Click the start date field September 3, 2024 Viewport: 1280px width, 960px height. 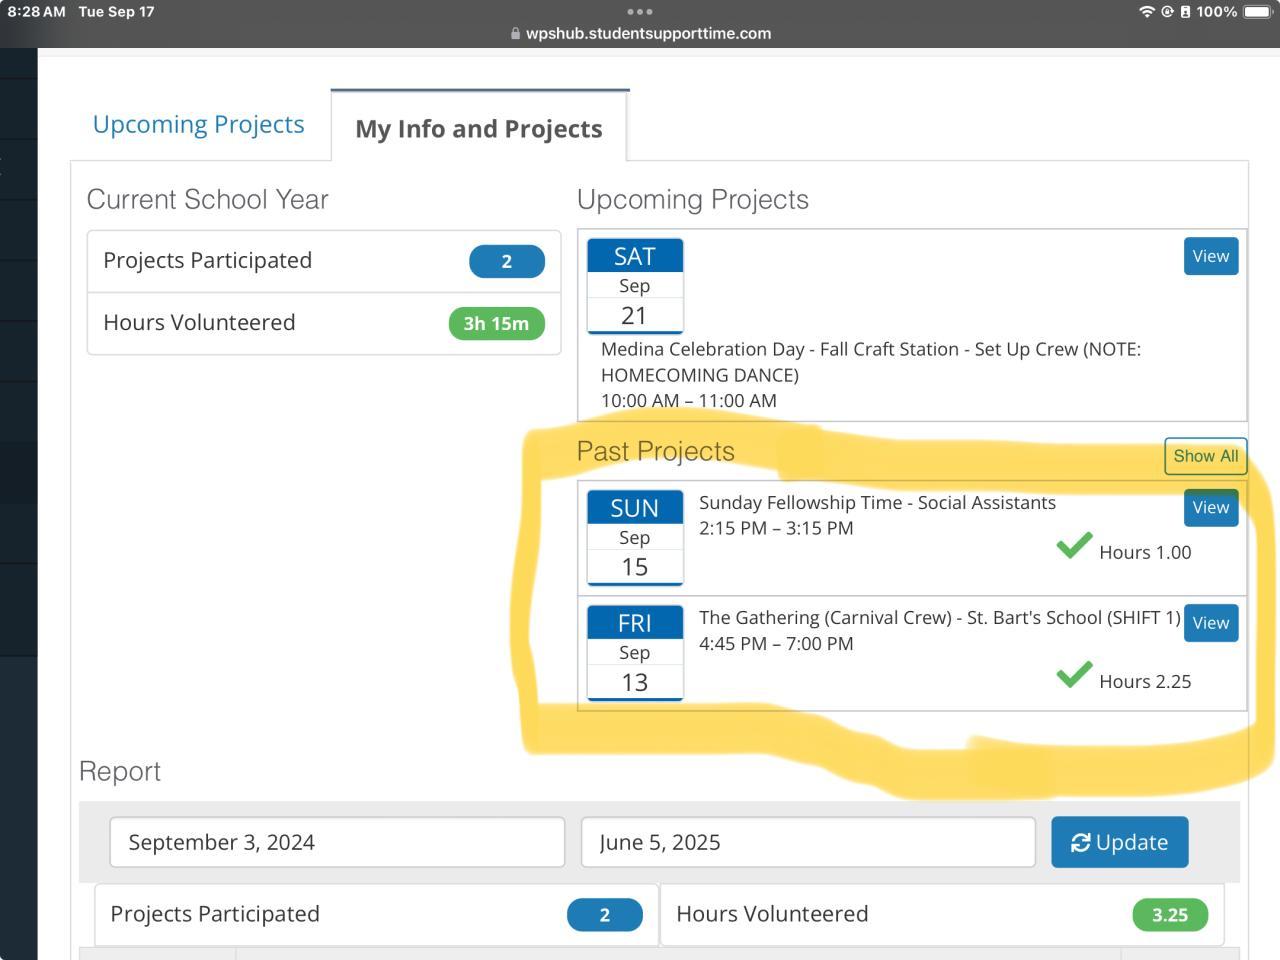(x=337, y=842)
